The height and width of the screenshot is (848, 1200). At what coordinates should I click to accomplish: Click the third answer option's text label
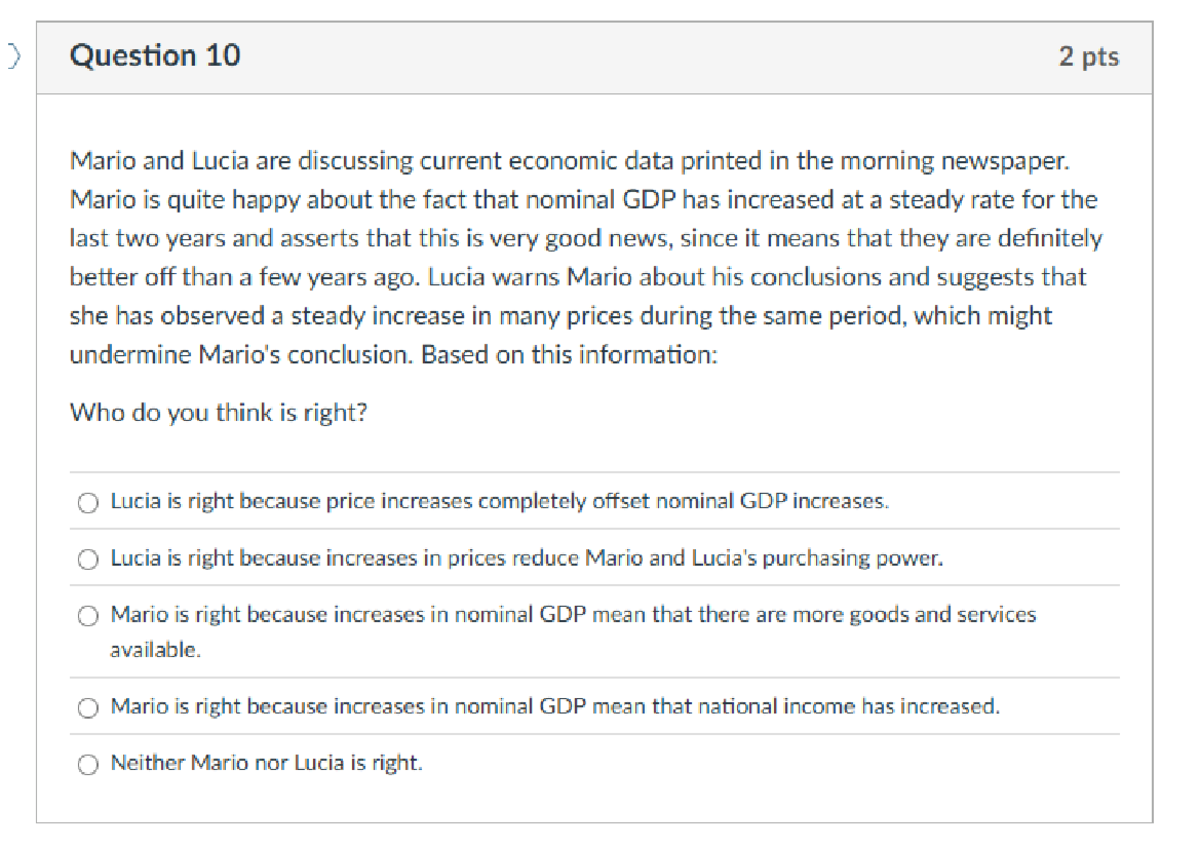click(570, 615)
